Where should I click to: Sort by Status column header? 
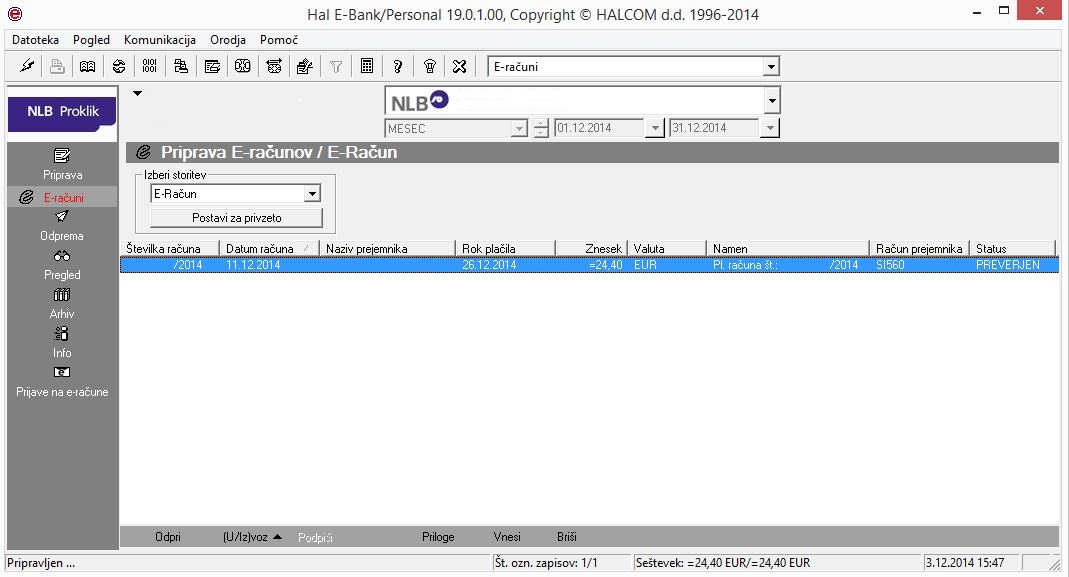click(x=1012, y=248)
